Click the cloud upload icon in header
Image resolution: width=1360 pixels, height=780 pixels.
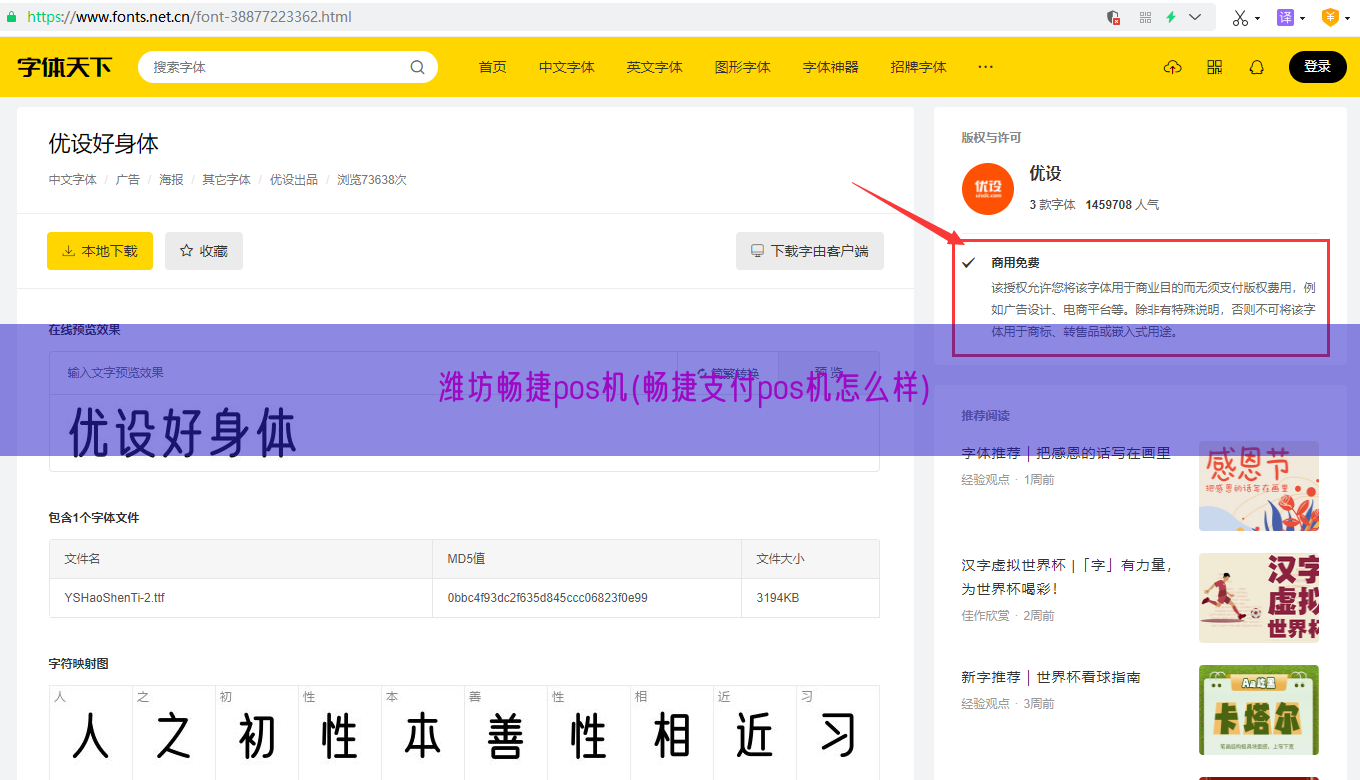click(1173, 67)
